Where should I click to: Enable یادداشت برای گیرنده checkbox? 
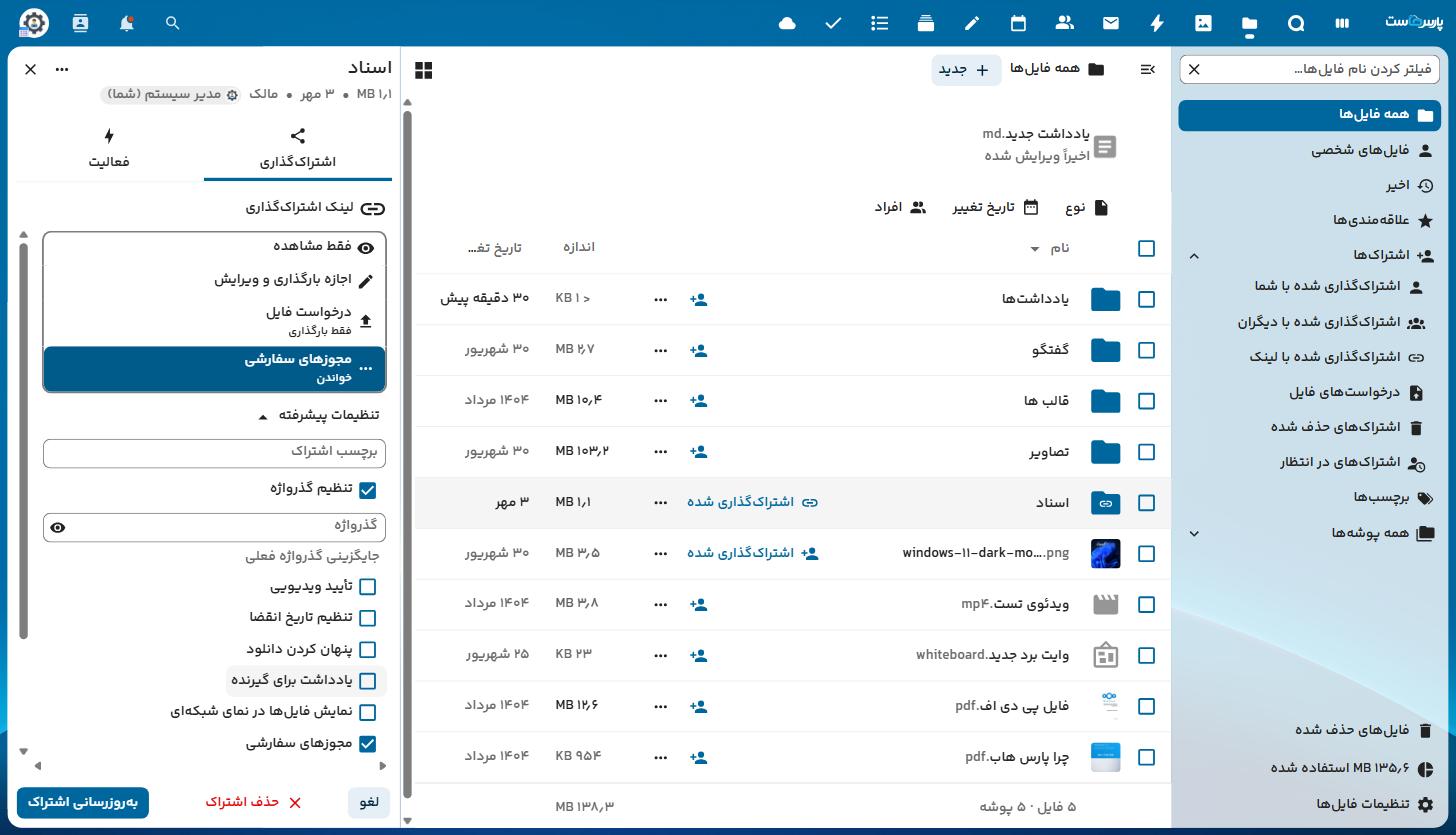click(x=368, y=681)
